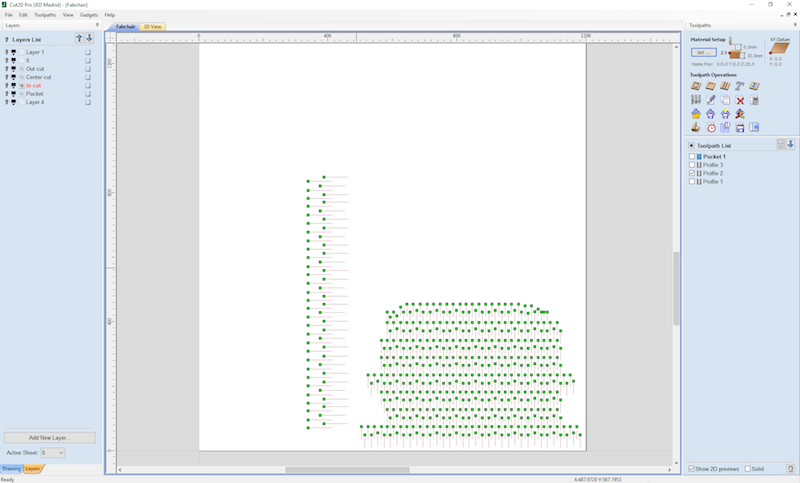800x483 pixels.
Task: Click the Preview toolpaths icon
Action: point(696,128)
